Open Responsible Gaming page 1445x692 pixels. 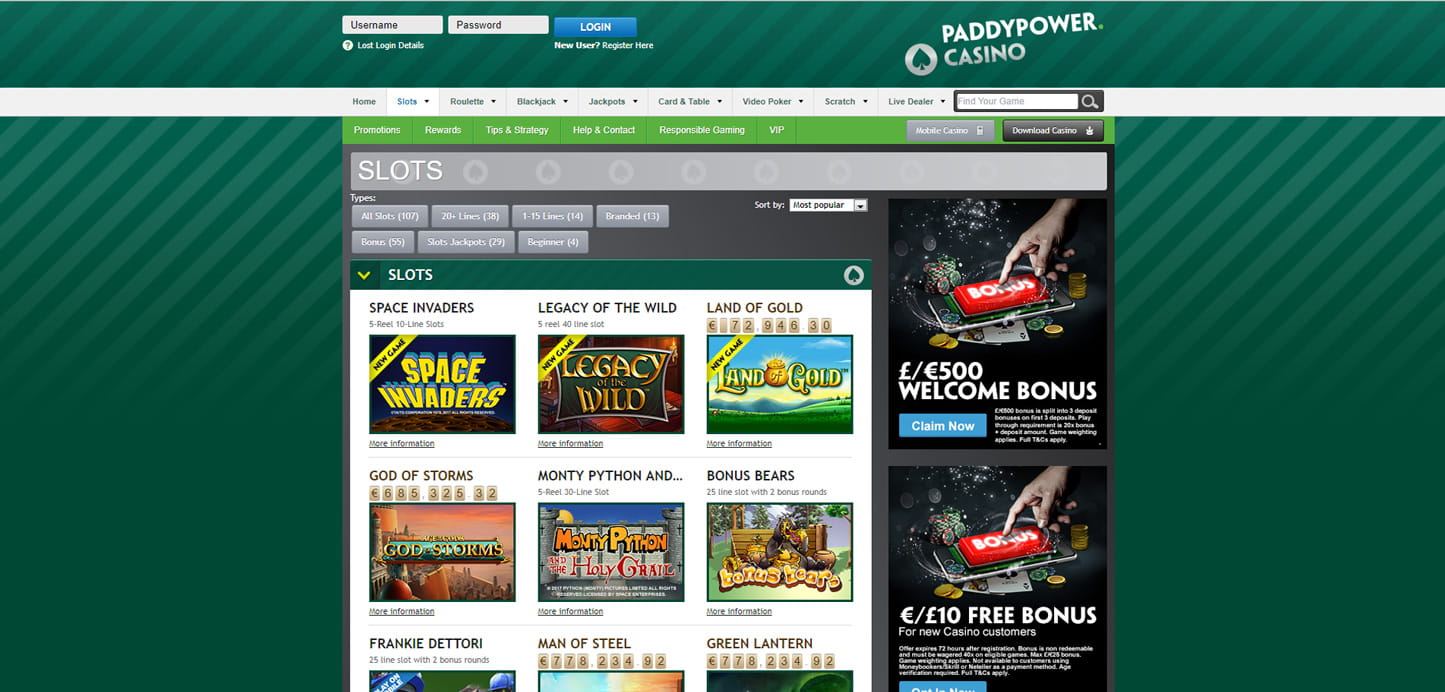pyautogui.click(x=702, y=130)
